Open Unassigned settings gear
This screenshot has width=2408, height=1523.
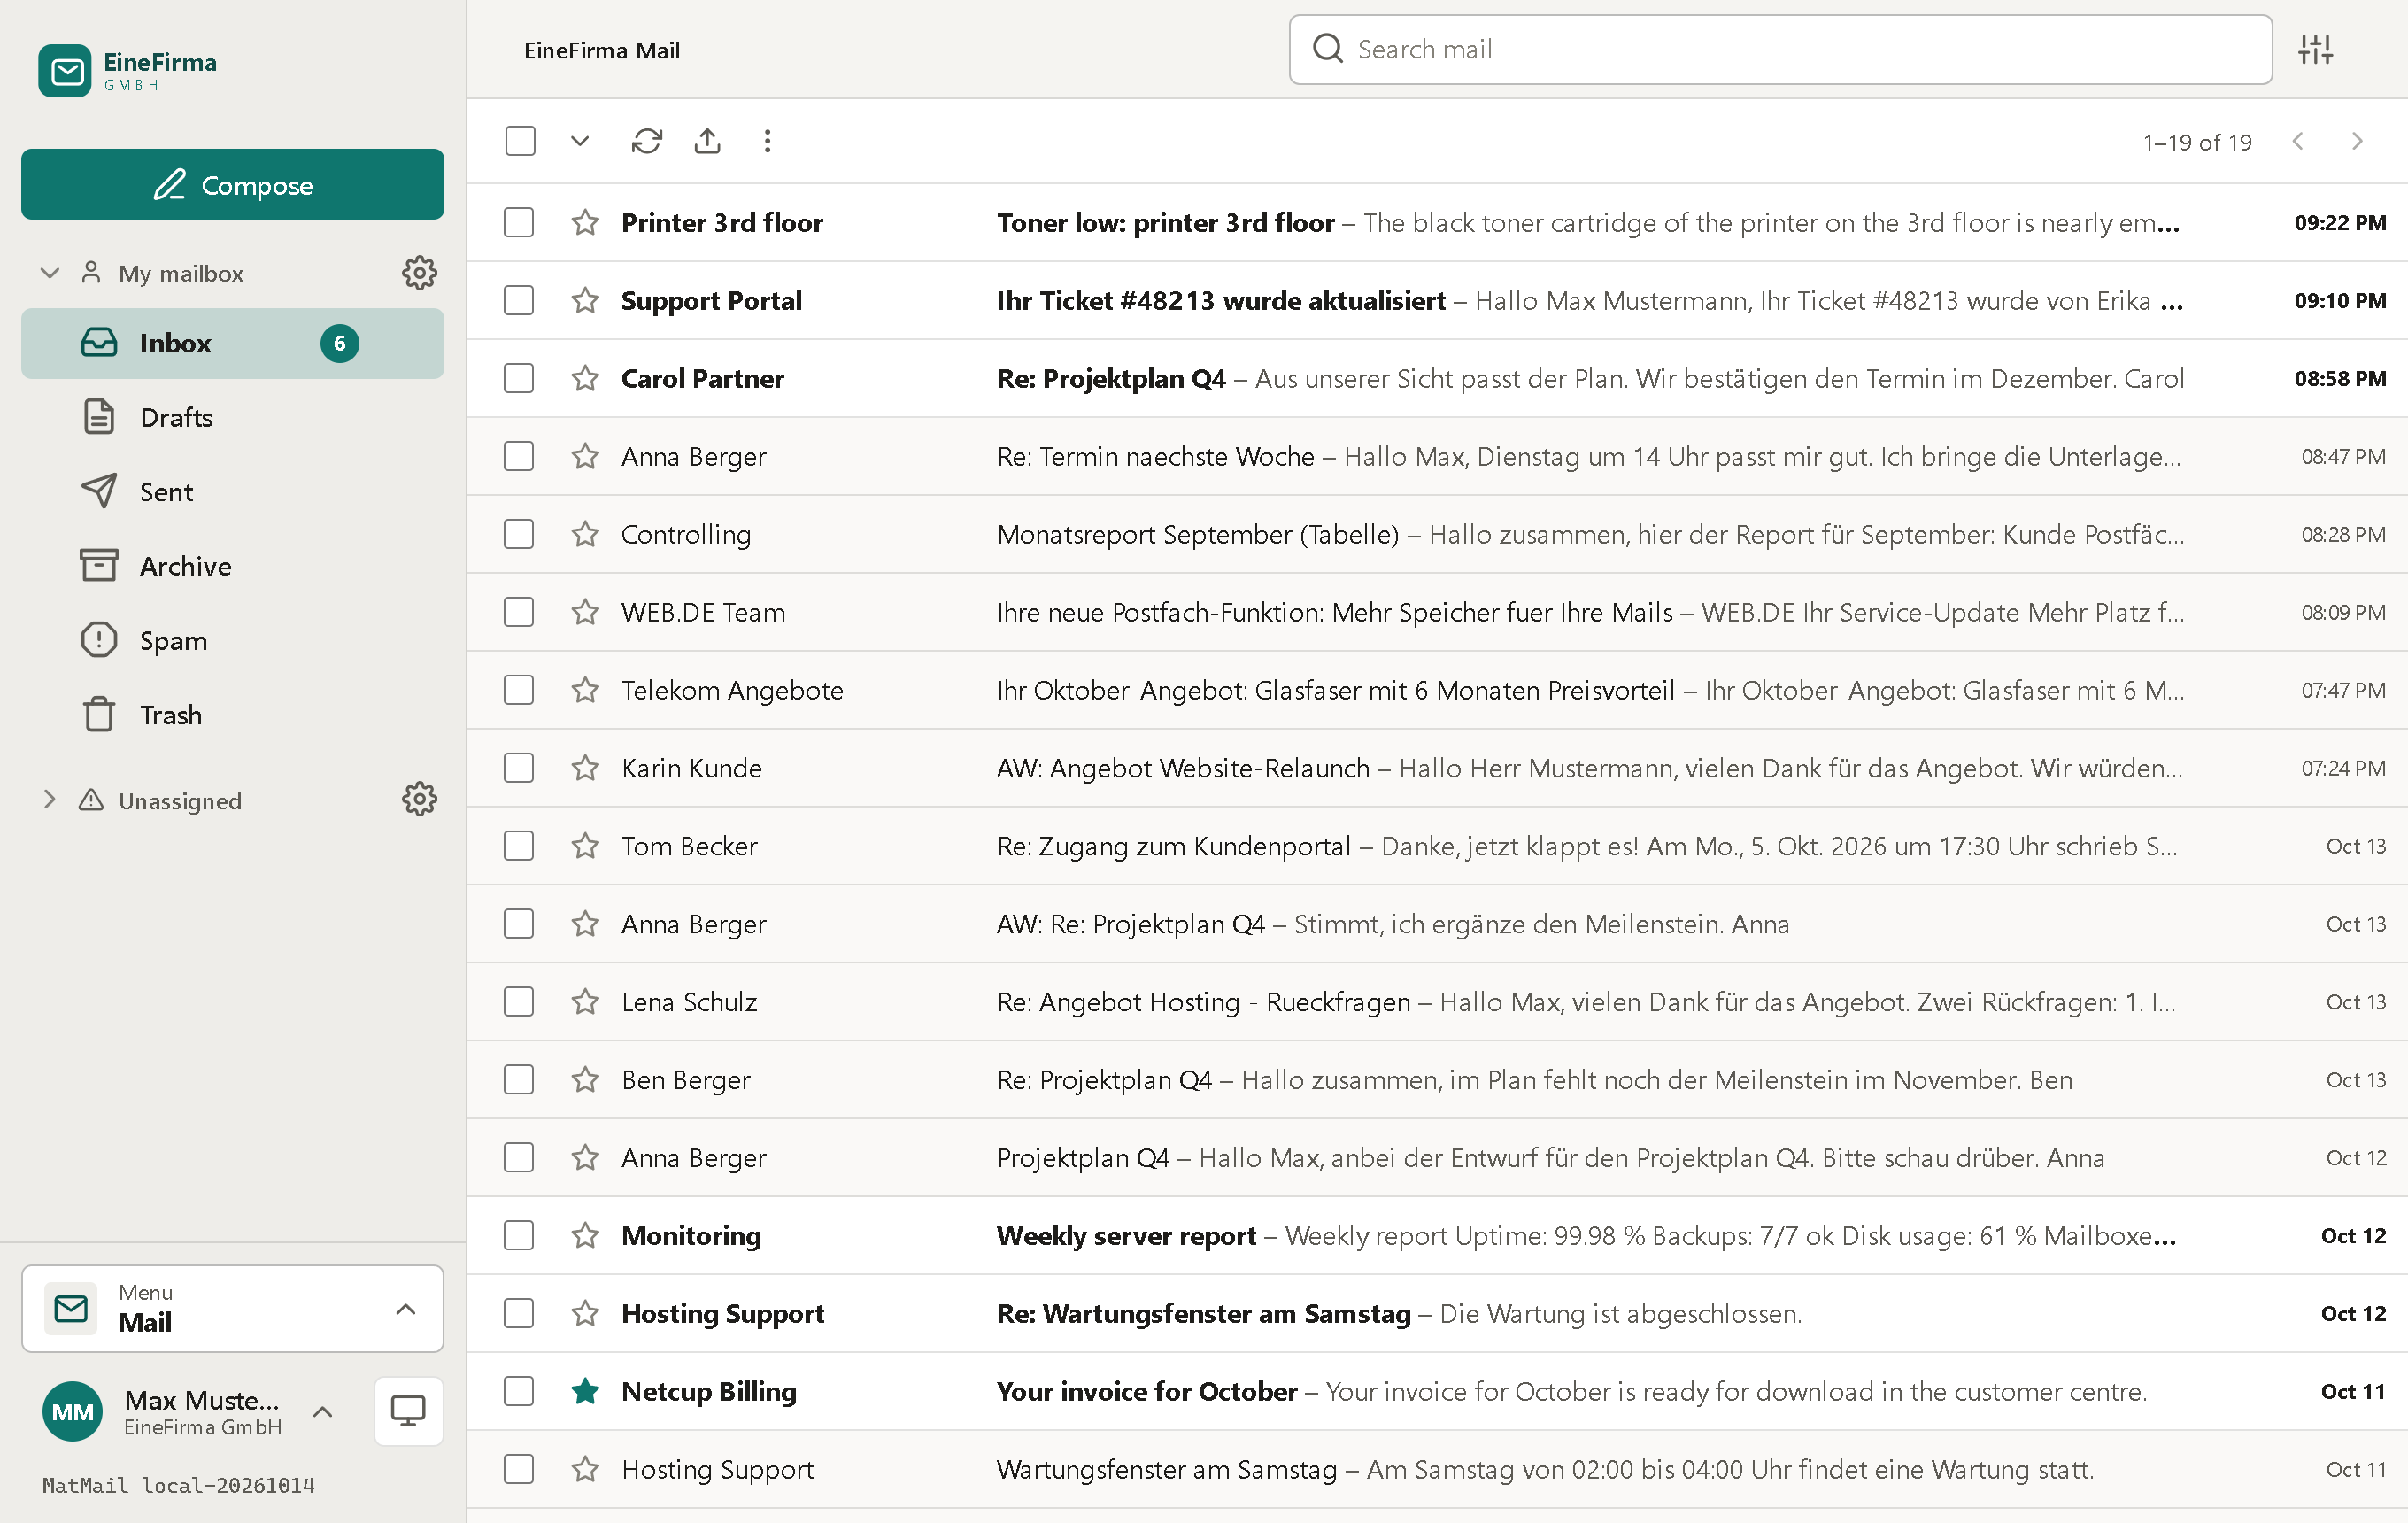point(419,799)
